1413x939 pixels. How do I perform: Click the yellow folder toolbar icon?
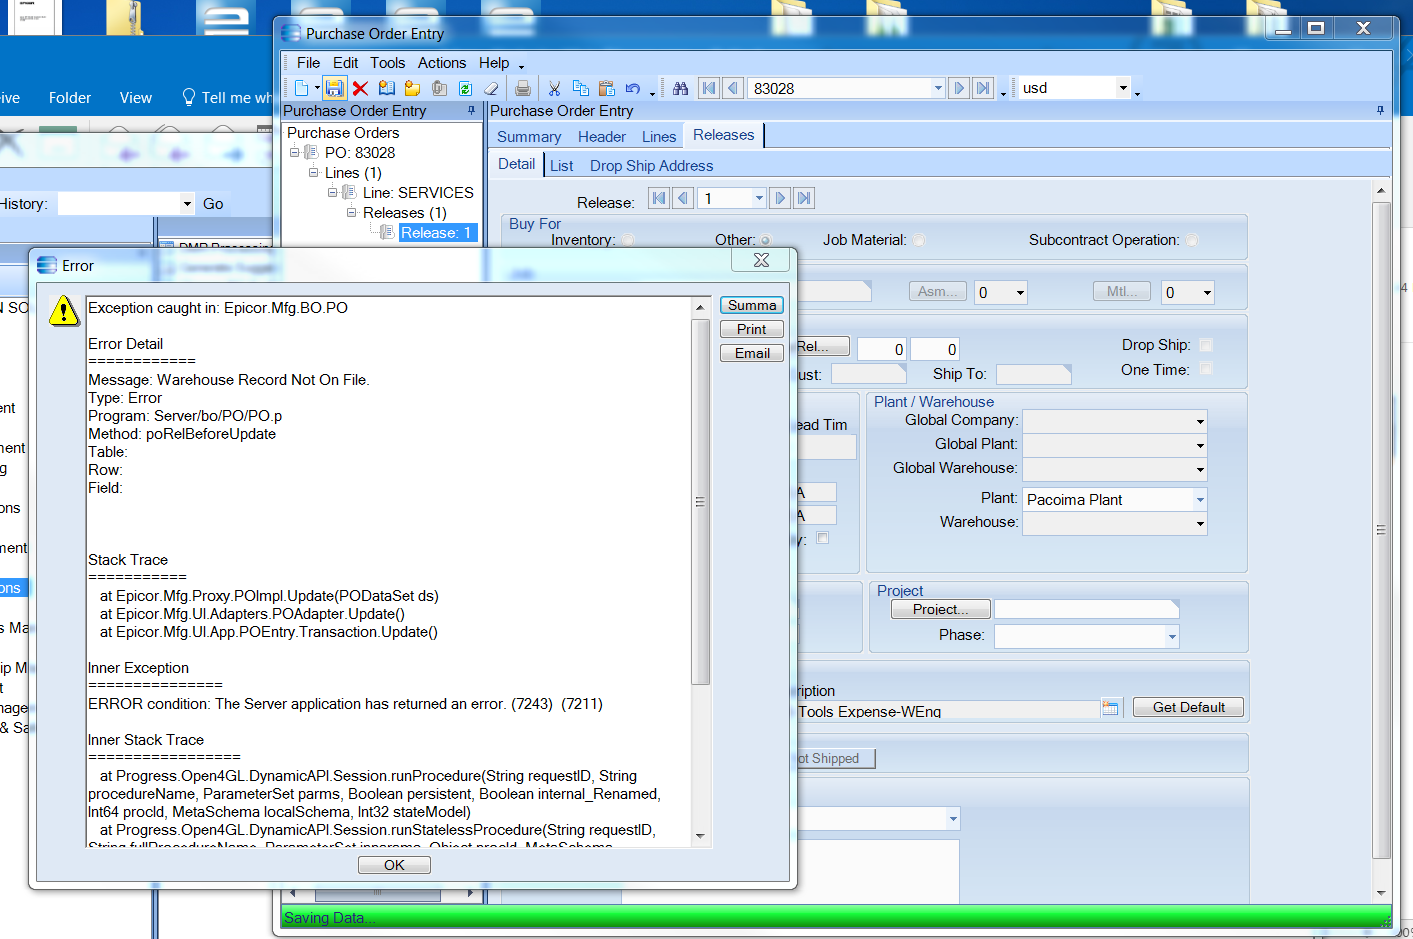click(x=412, y=88)
